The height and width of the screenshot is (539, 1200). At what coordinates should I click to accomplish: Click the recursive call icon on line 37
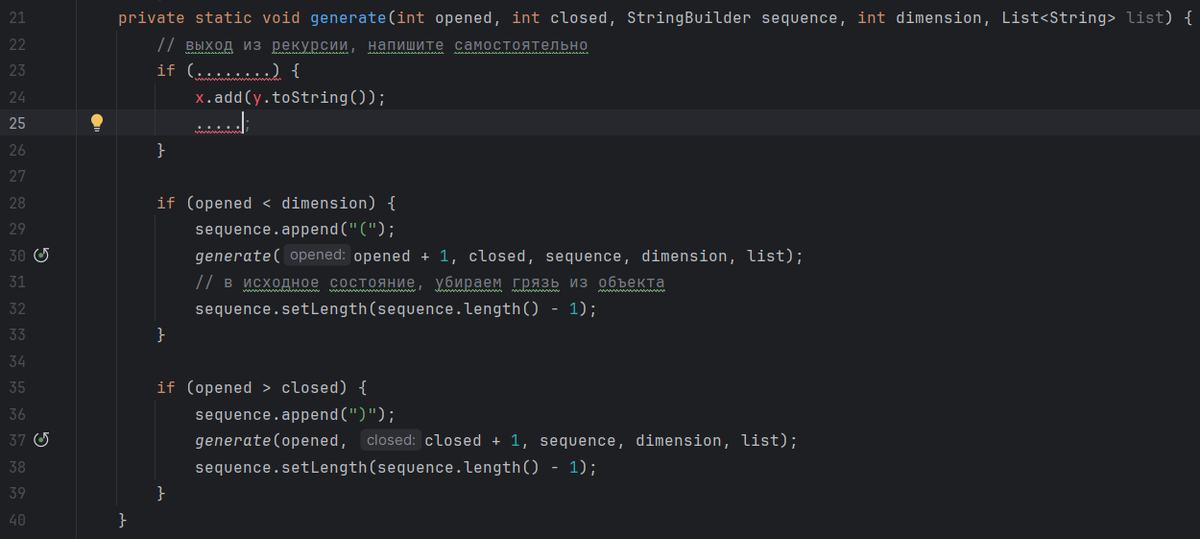pyautogui.click(x=42, y=440)
